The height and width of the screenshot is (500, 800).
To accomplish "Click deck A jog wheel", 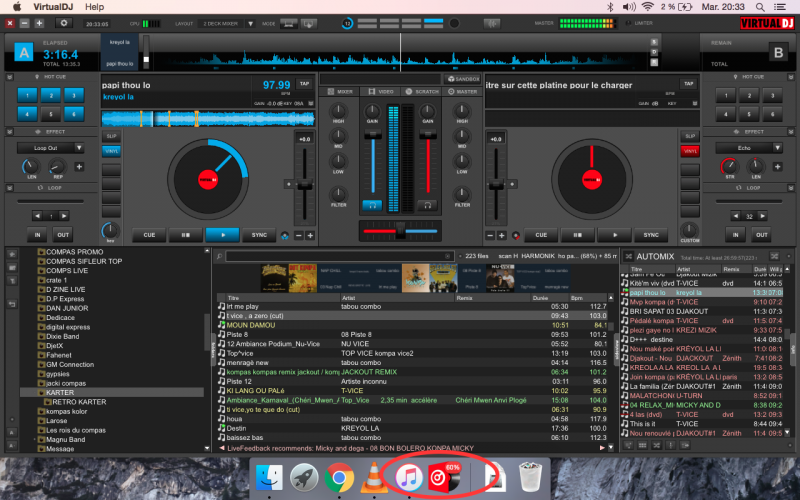I will tap(208, 180).
